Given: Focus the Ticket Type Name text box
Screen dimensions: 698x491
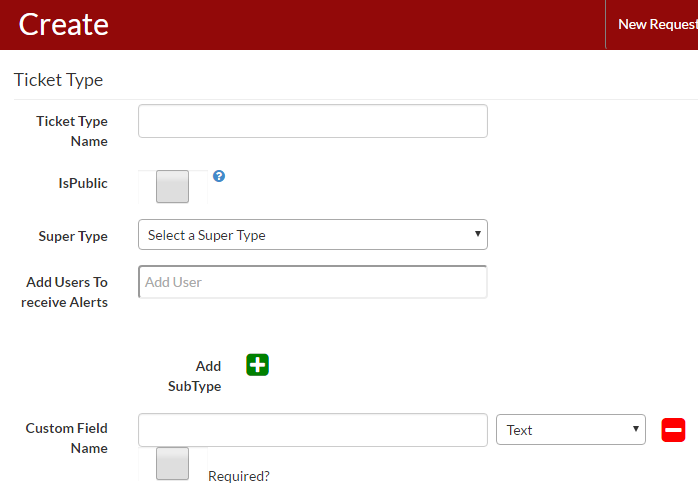Looking at the screenshot, I should (x=312, y=121).
